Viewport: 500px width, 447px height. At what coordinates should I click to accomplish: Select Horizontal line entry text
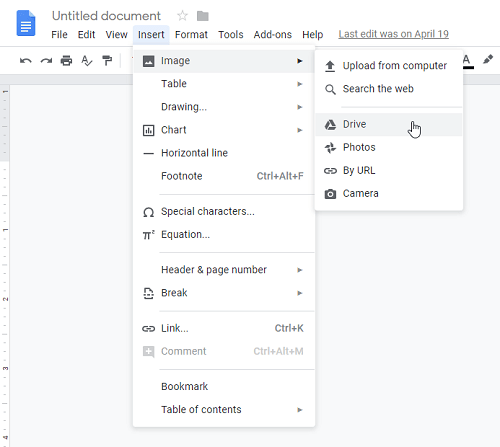coord(194,153)
